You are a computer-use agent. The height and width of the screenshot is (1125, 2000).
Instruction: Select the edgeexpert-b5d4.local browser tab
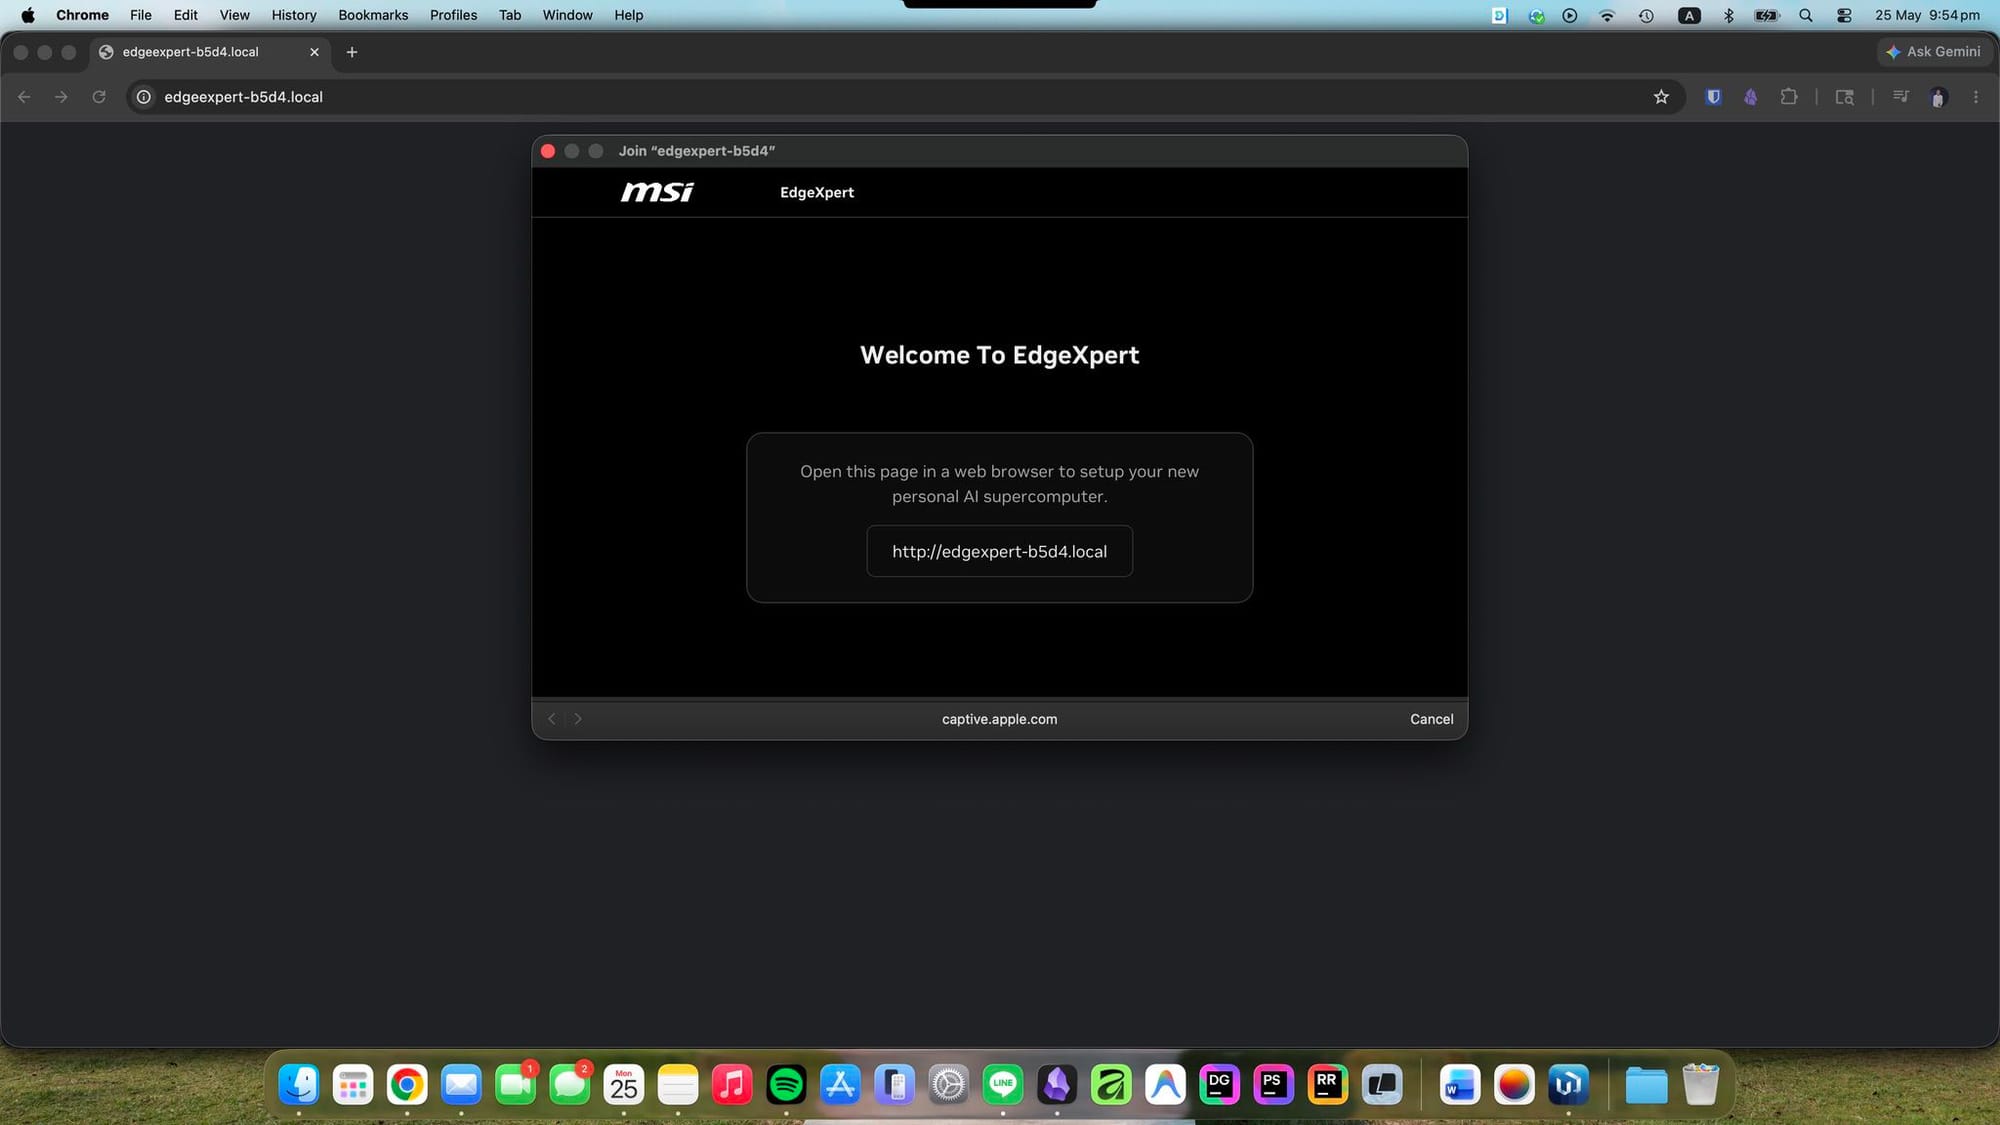click(208, 52)
